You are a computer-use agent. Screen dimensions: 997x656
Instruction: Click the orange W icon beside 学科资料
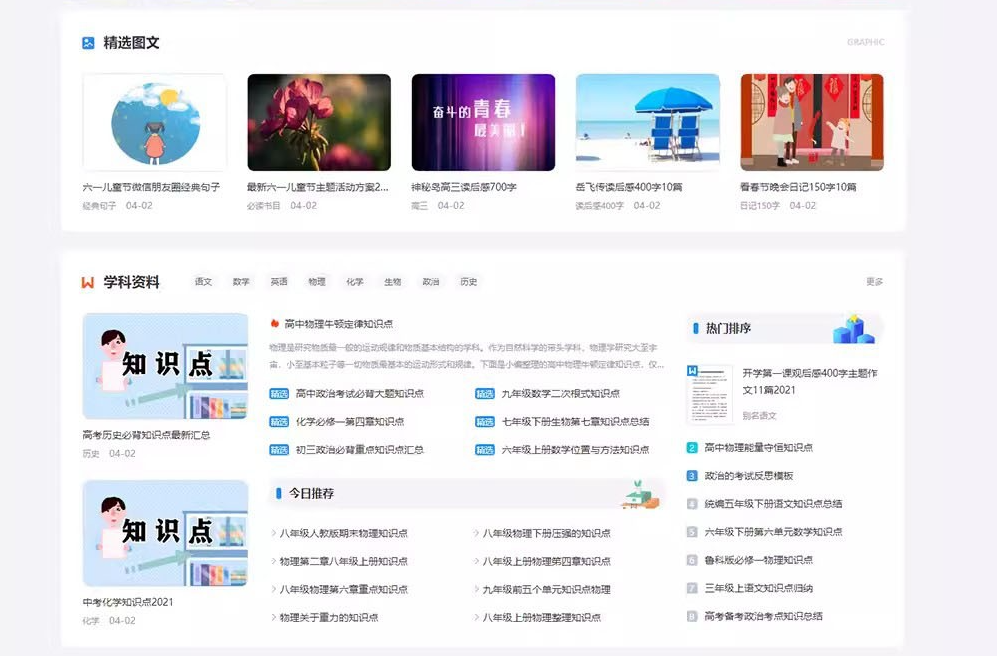coord(88,282)
